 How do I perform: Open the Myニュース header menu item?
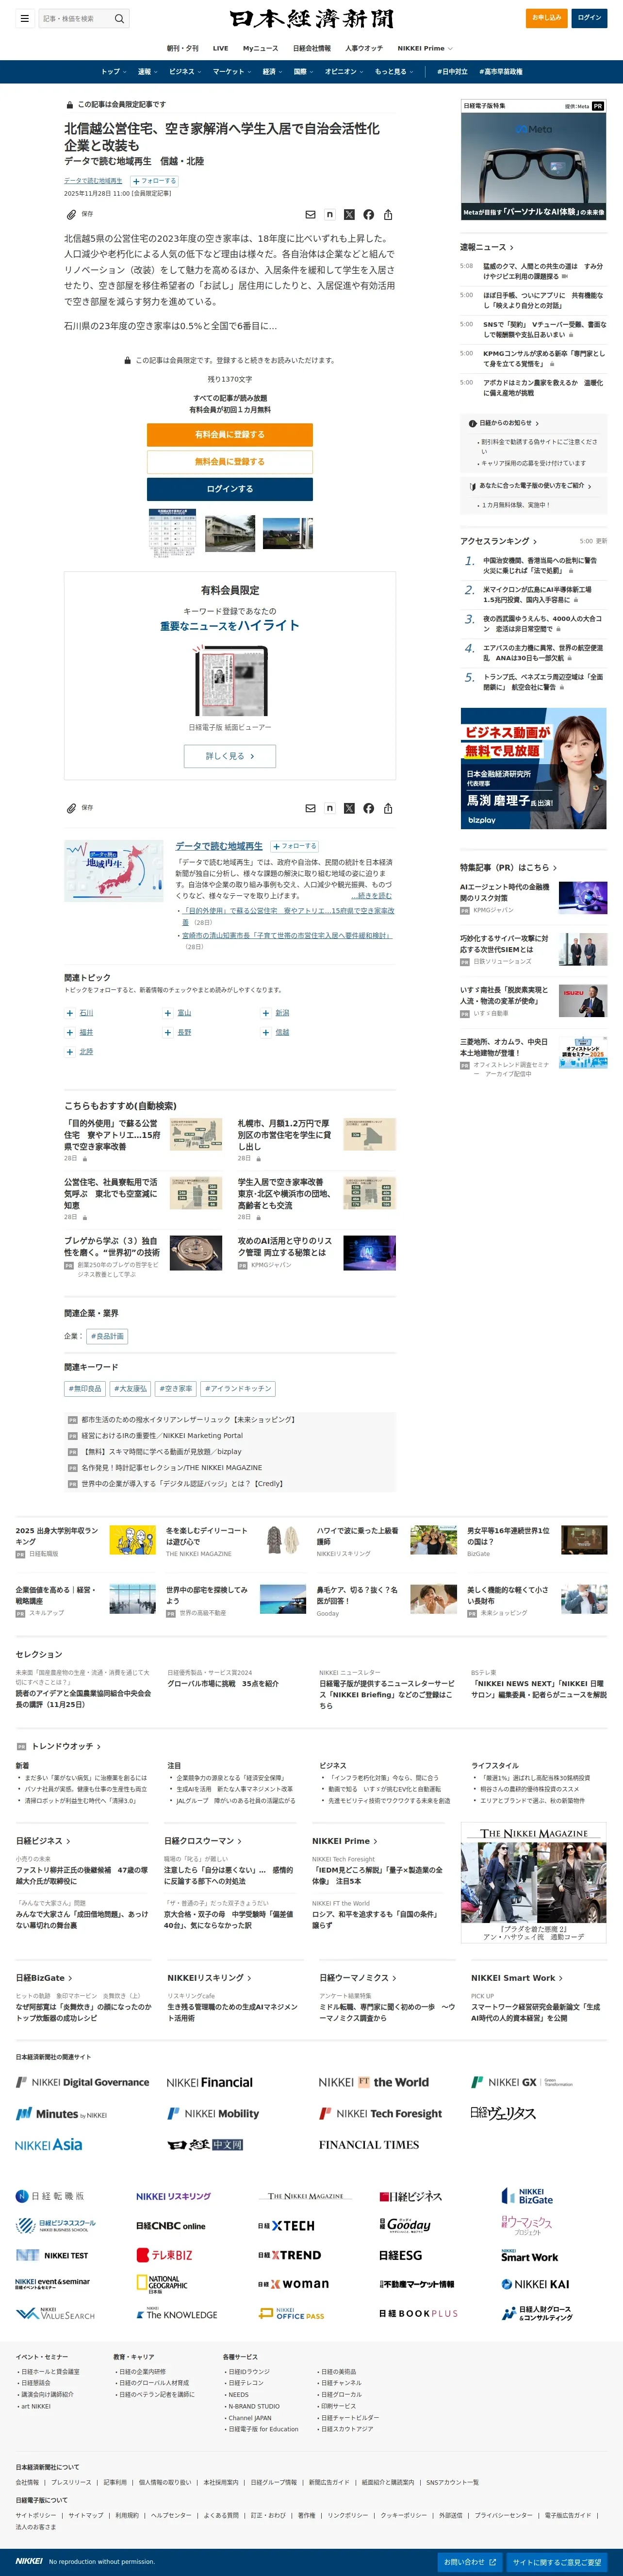pos(260,48)
